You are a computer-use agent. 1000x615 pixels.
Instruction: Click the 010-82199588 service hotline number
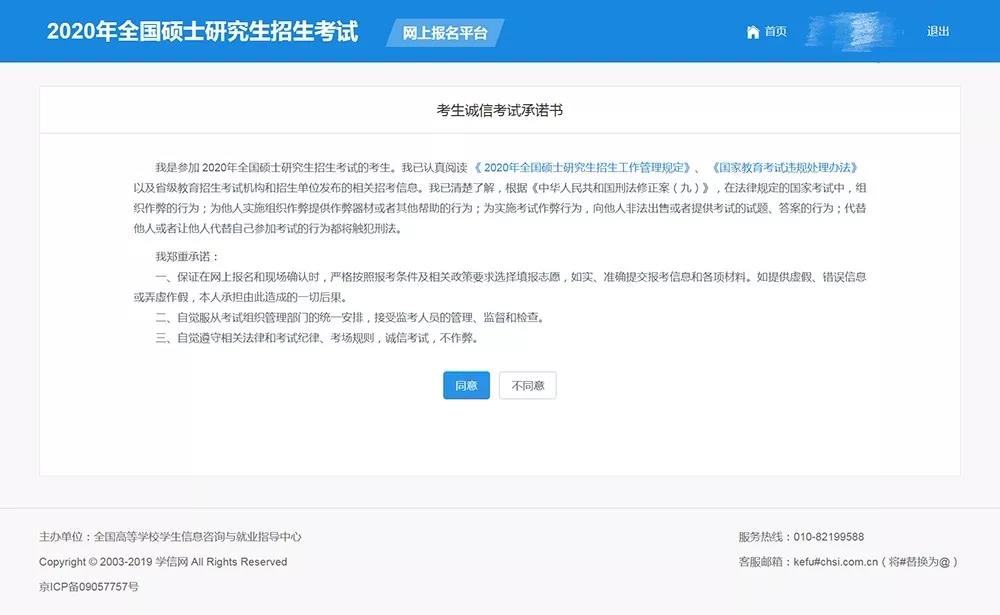(x=829, y=537)
